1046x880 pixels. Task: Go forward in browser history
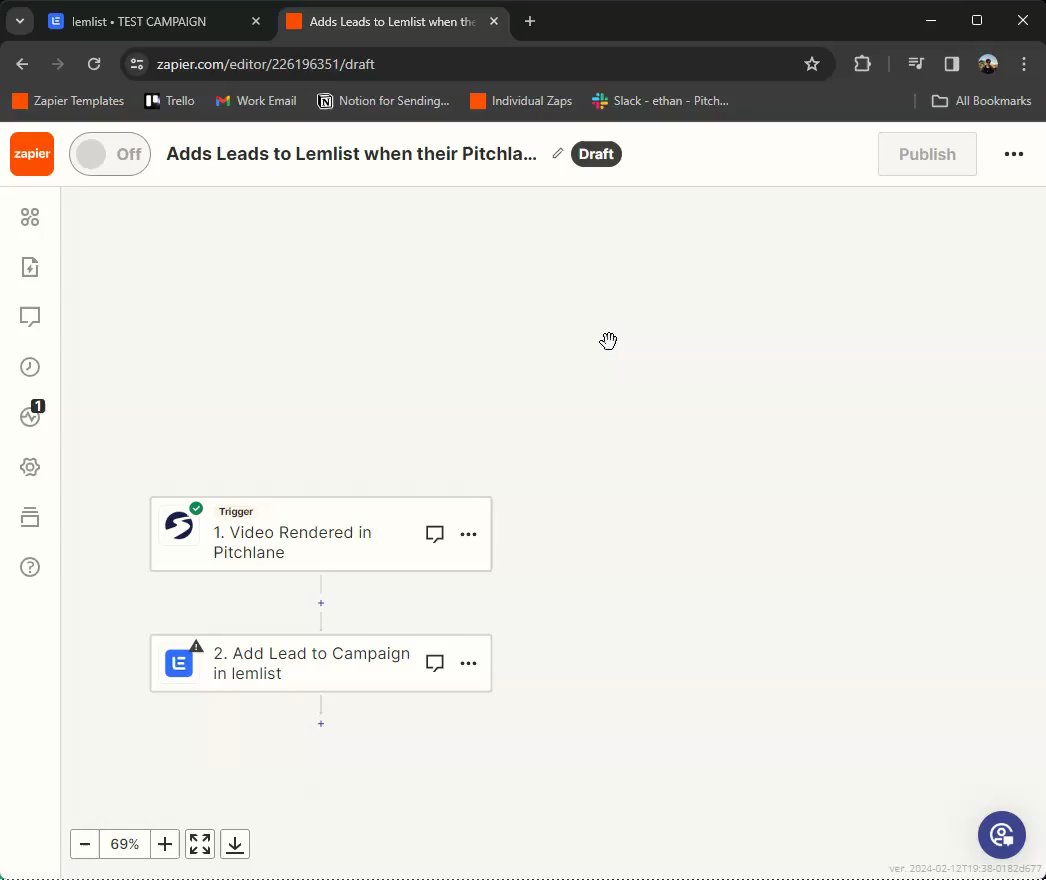click(58, 64)
